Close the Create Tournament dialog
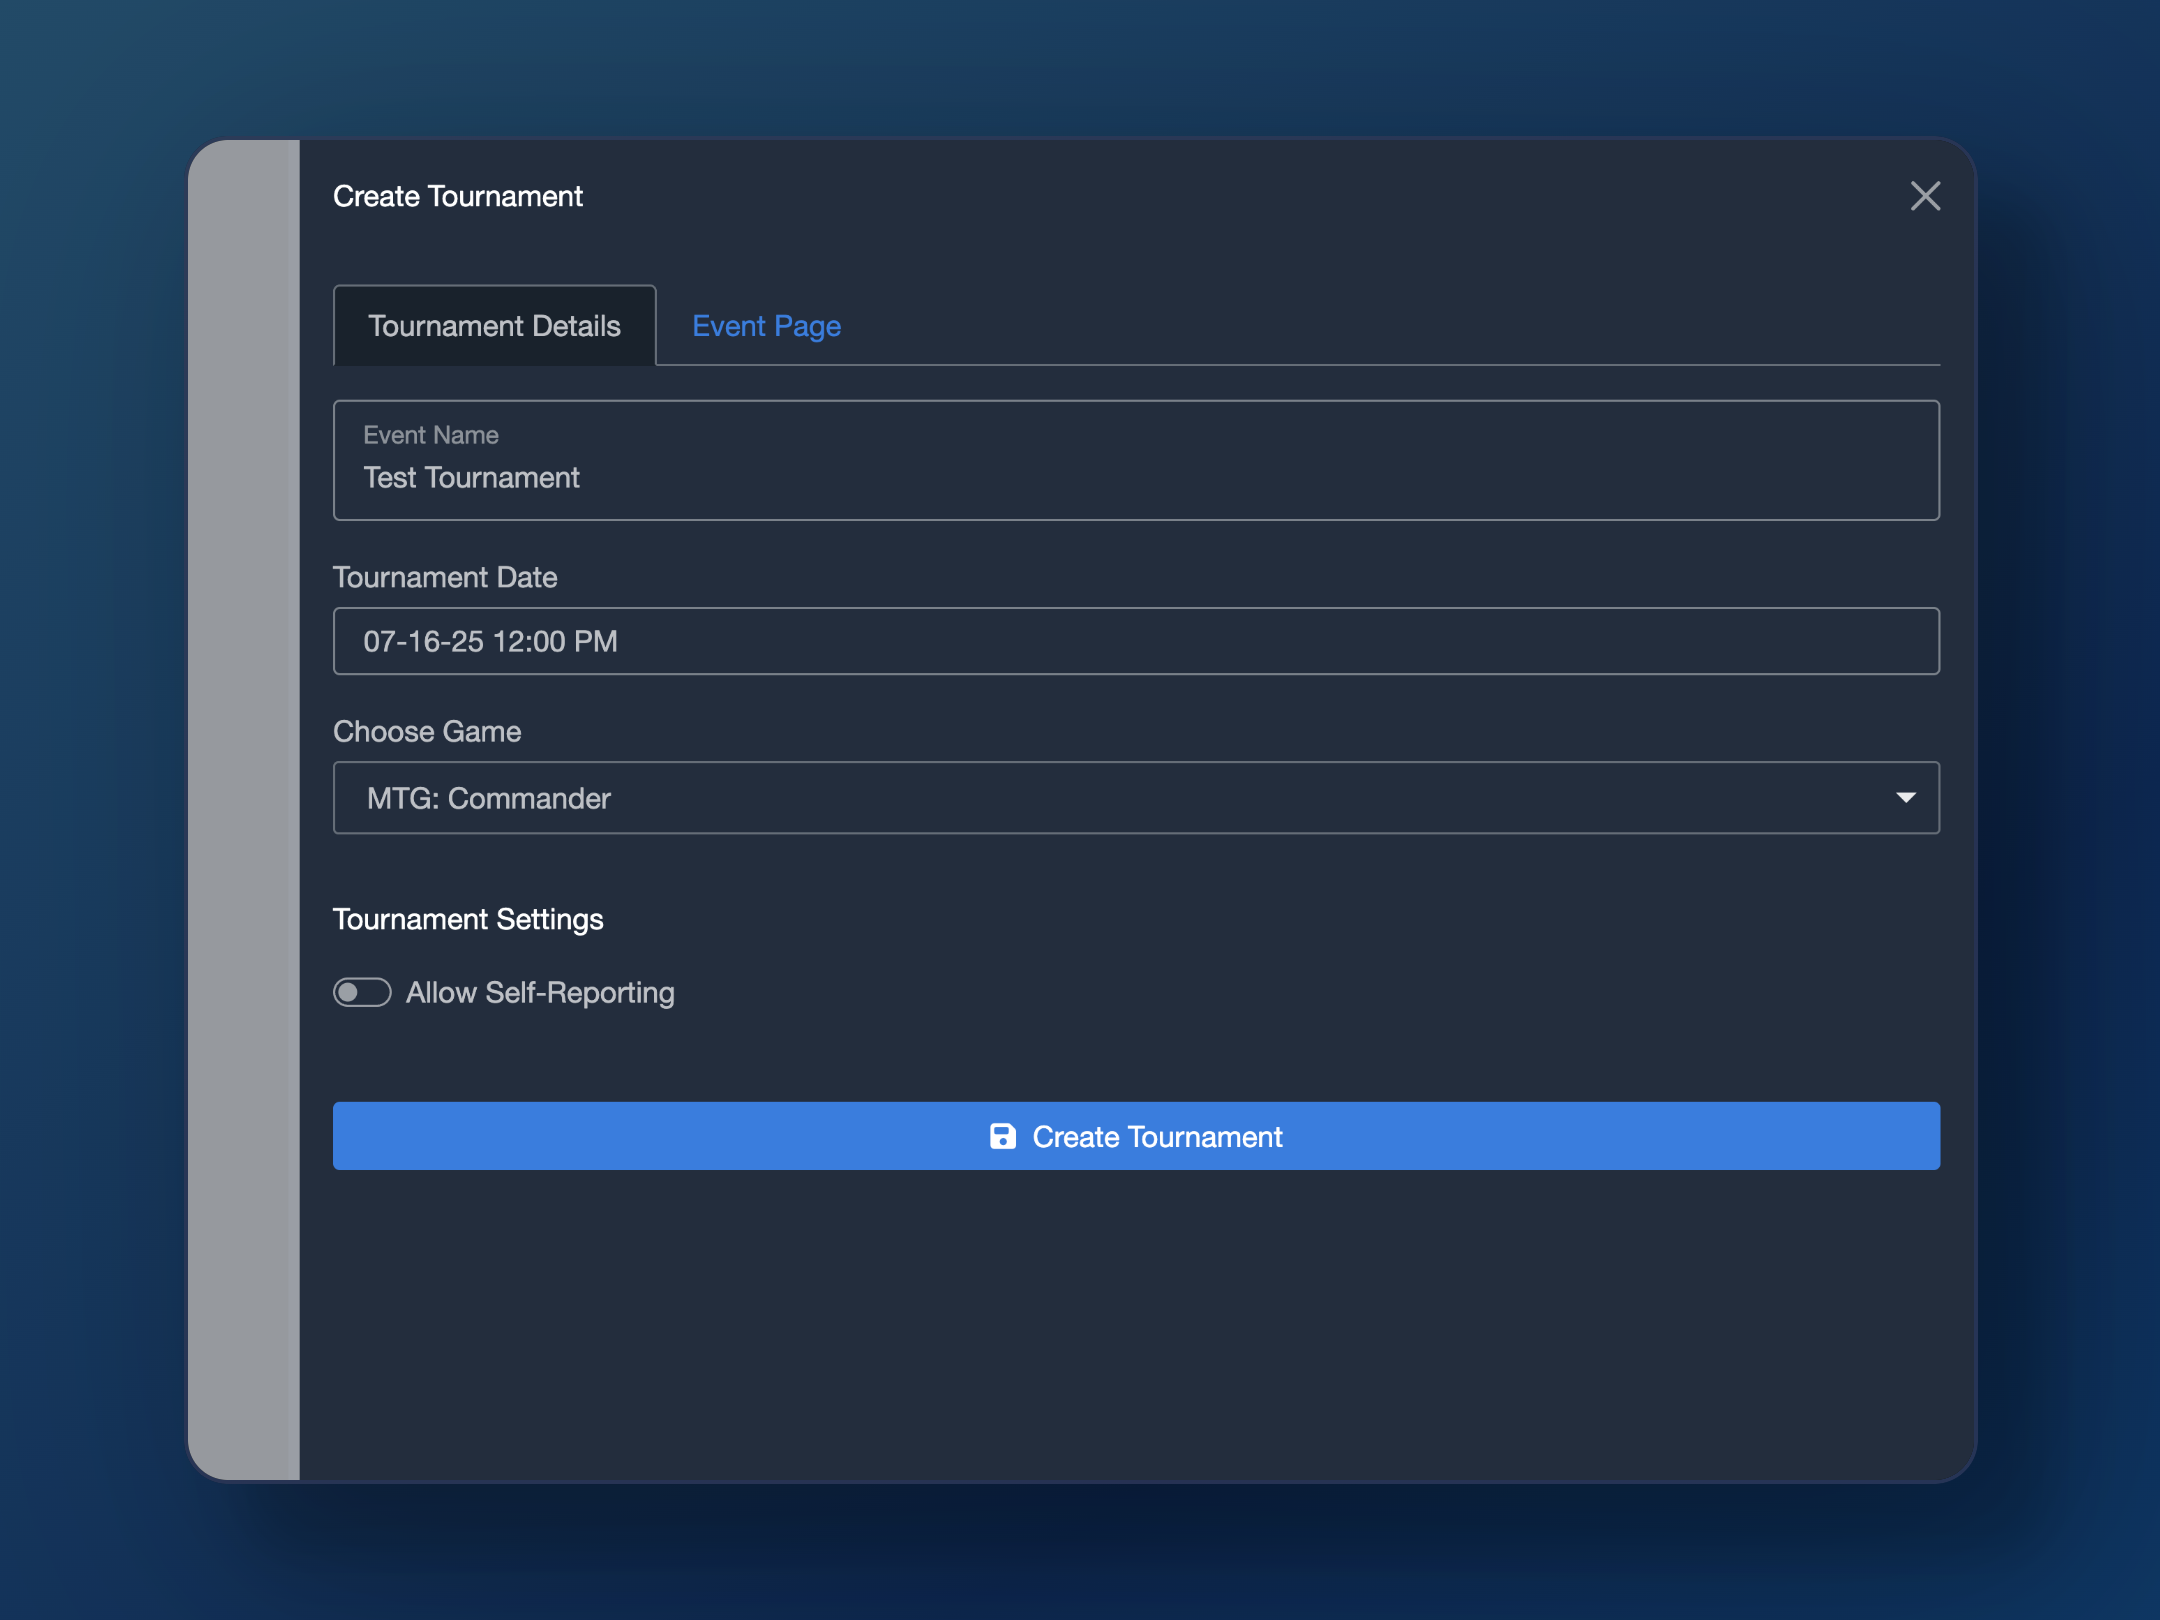Image resolution: width=2160 pixels, height=1620 pixels. coord(1924,196)
